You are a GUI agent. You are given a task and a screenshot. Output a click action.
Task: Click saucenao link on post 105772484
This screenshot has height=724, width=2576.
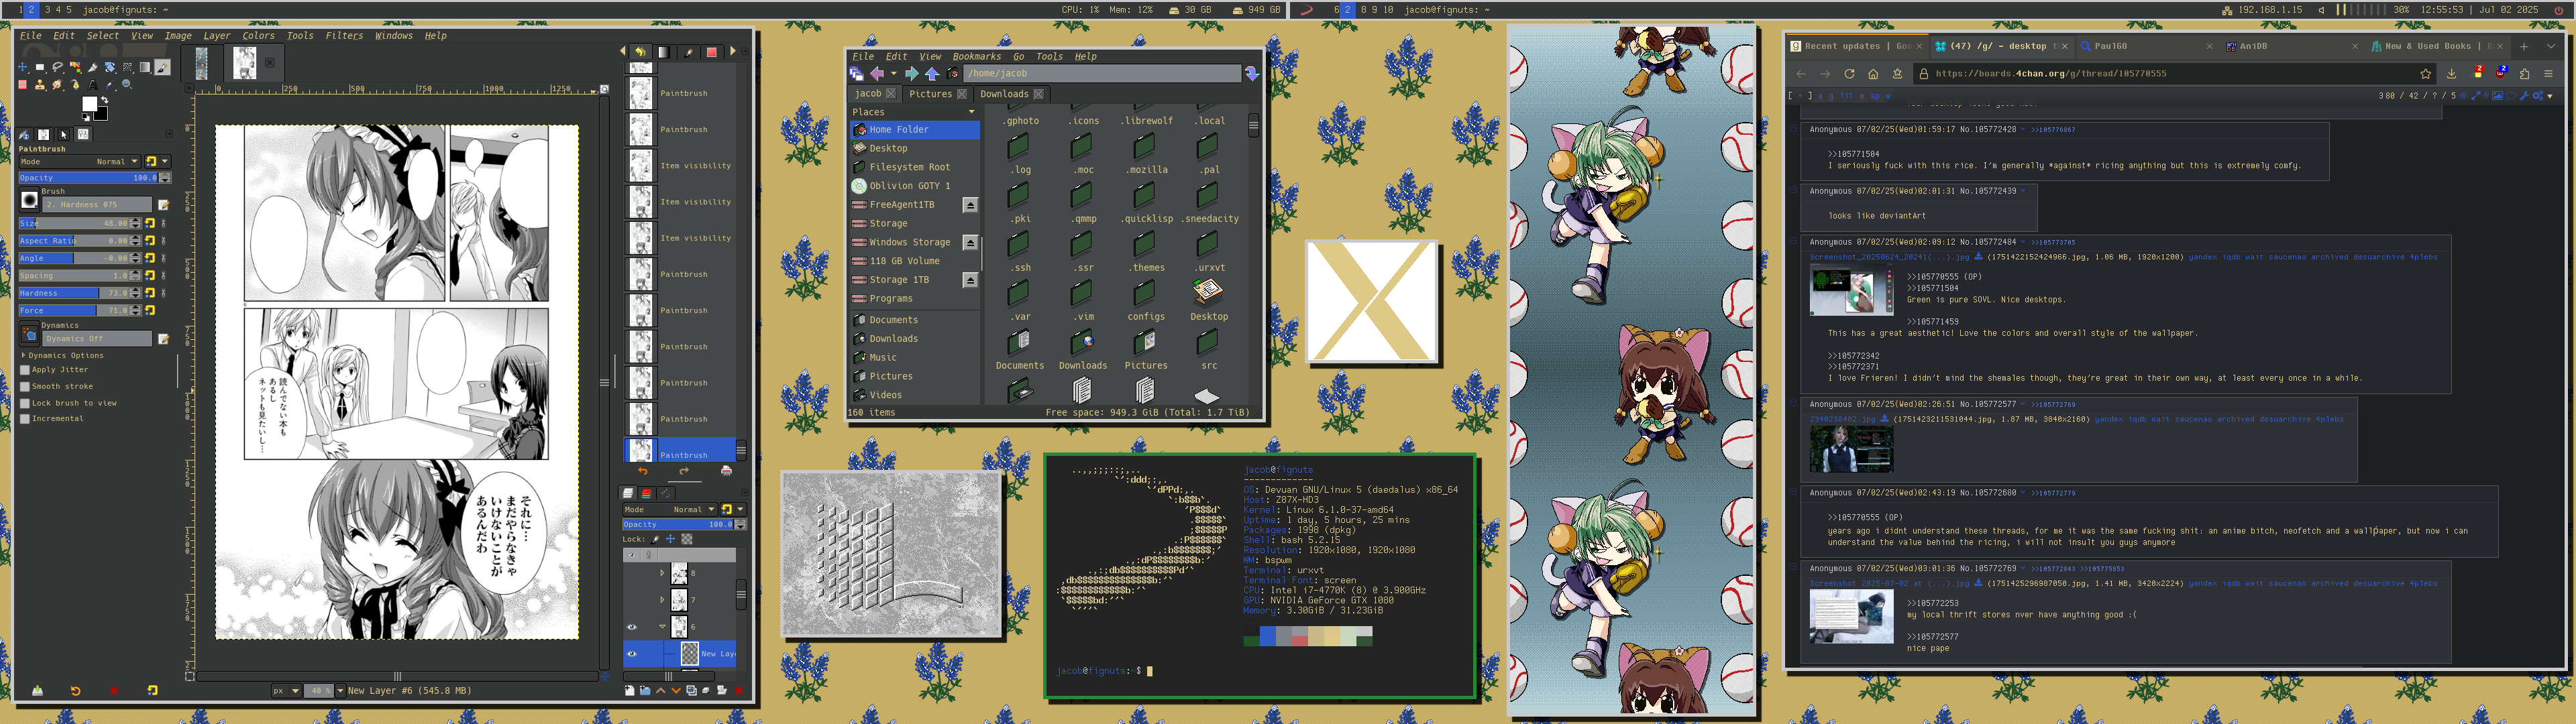click(x=2288, y=257)
